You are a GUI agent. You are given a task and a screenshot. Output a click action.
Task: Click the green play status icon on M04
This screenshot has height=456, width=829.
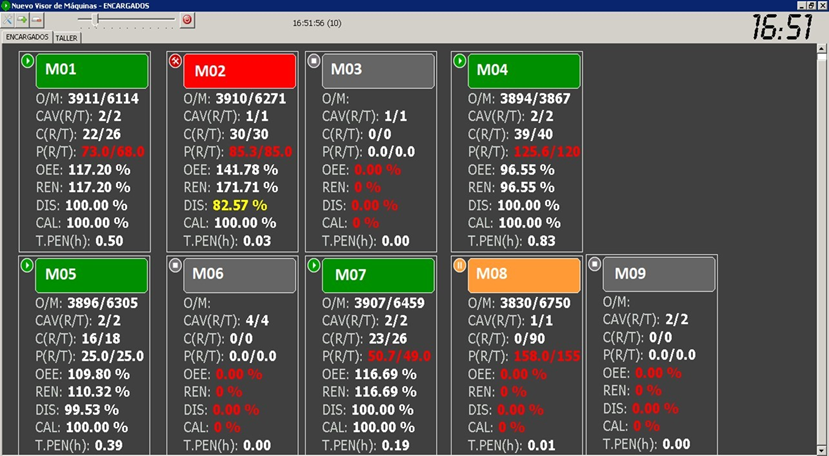pos(460,61)
